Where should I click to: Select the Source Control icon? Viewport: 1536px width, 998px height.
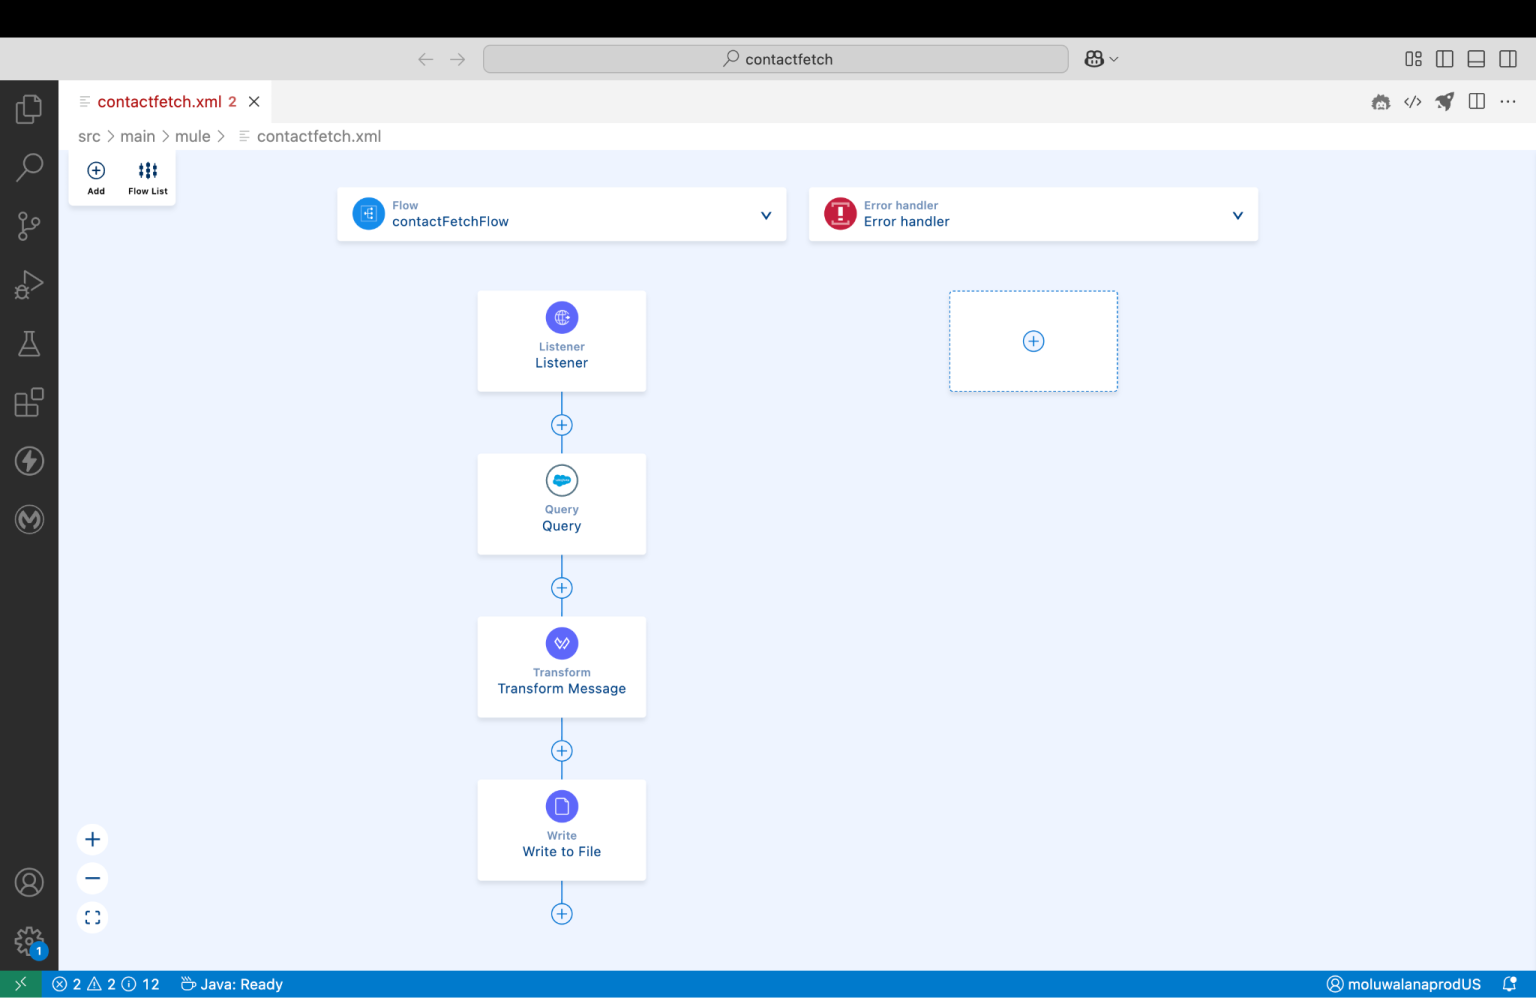(29, 226)
